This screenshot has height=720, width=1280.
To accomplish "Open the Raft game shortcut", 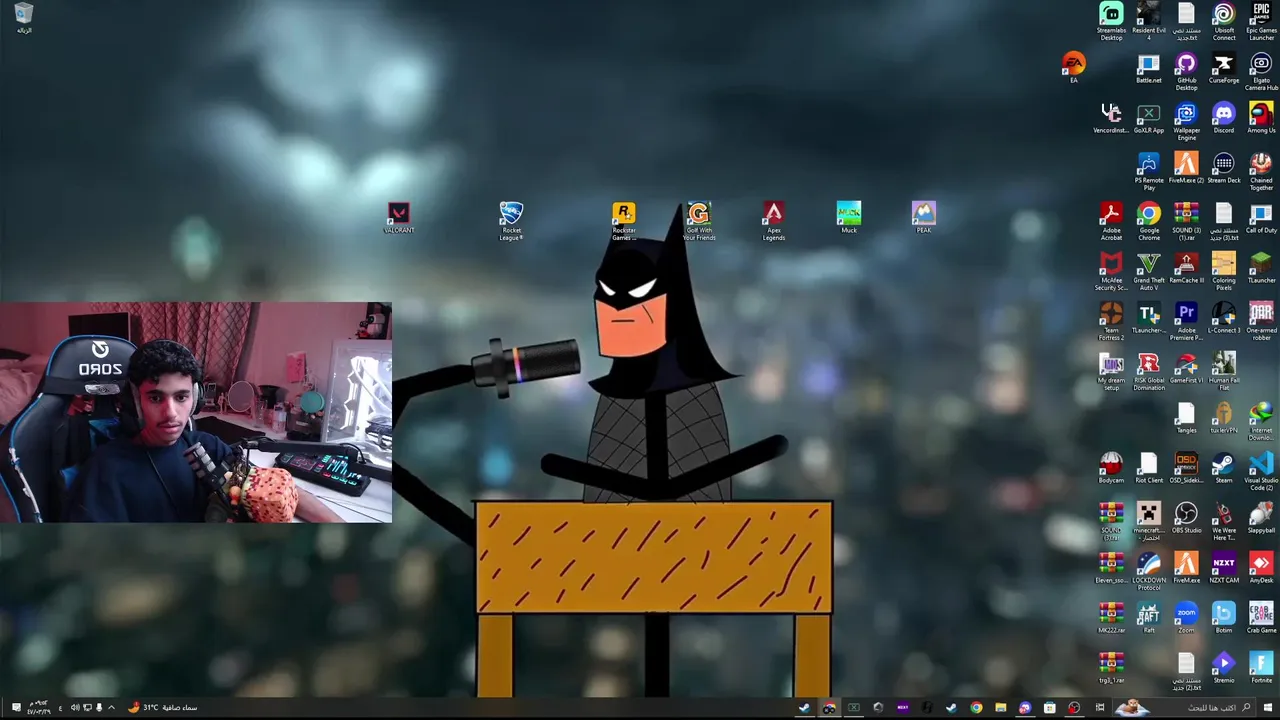I will coord(1149,618).
